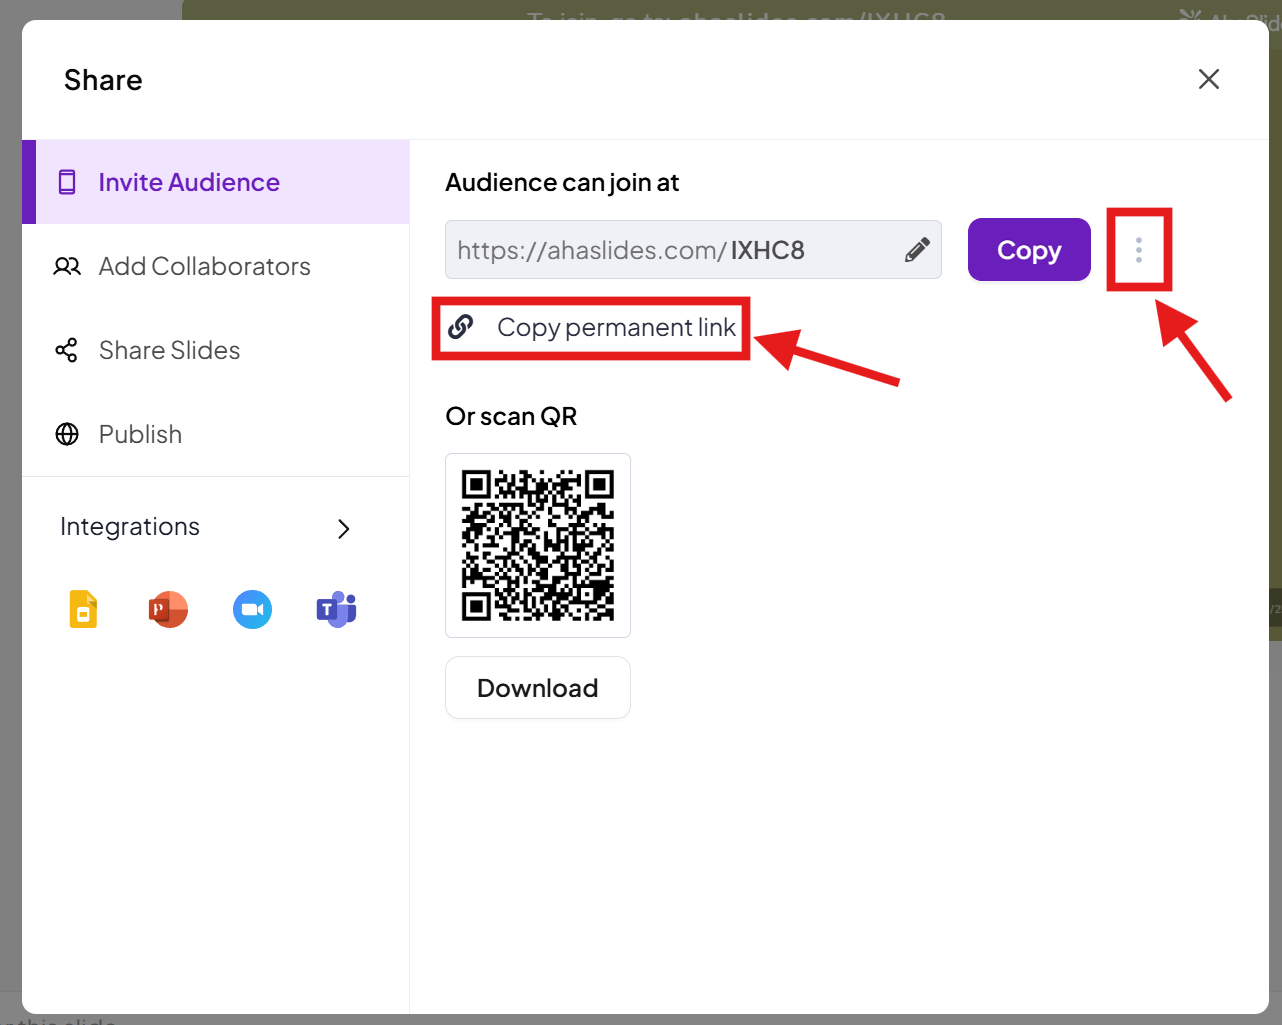Expand Integrations with the chevron arrow
This screenshot has width=1282, height=1025.
click(x=344, y=528)
